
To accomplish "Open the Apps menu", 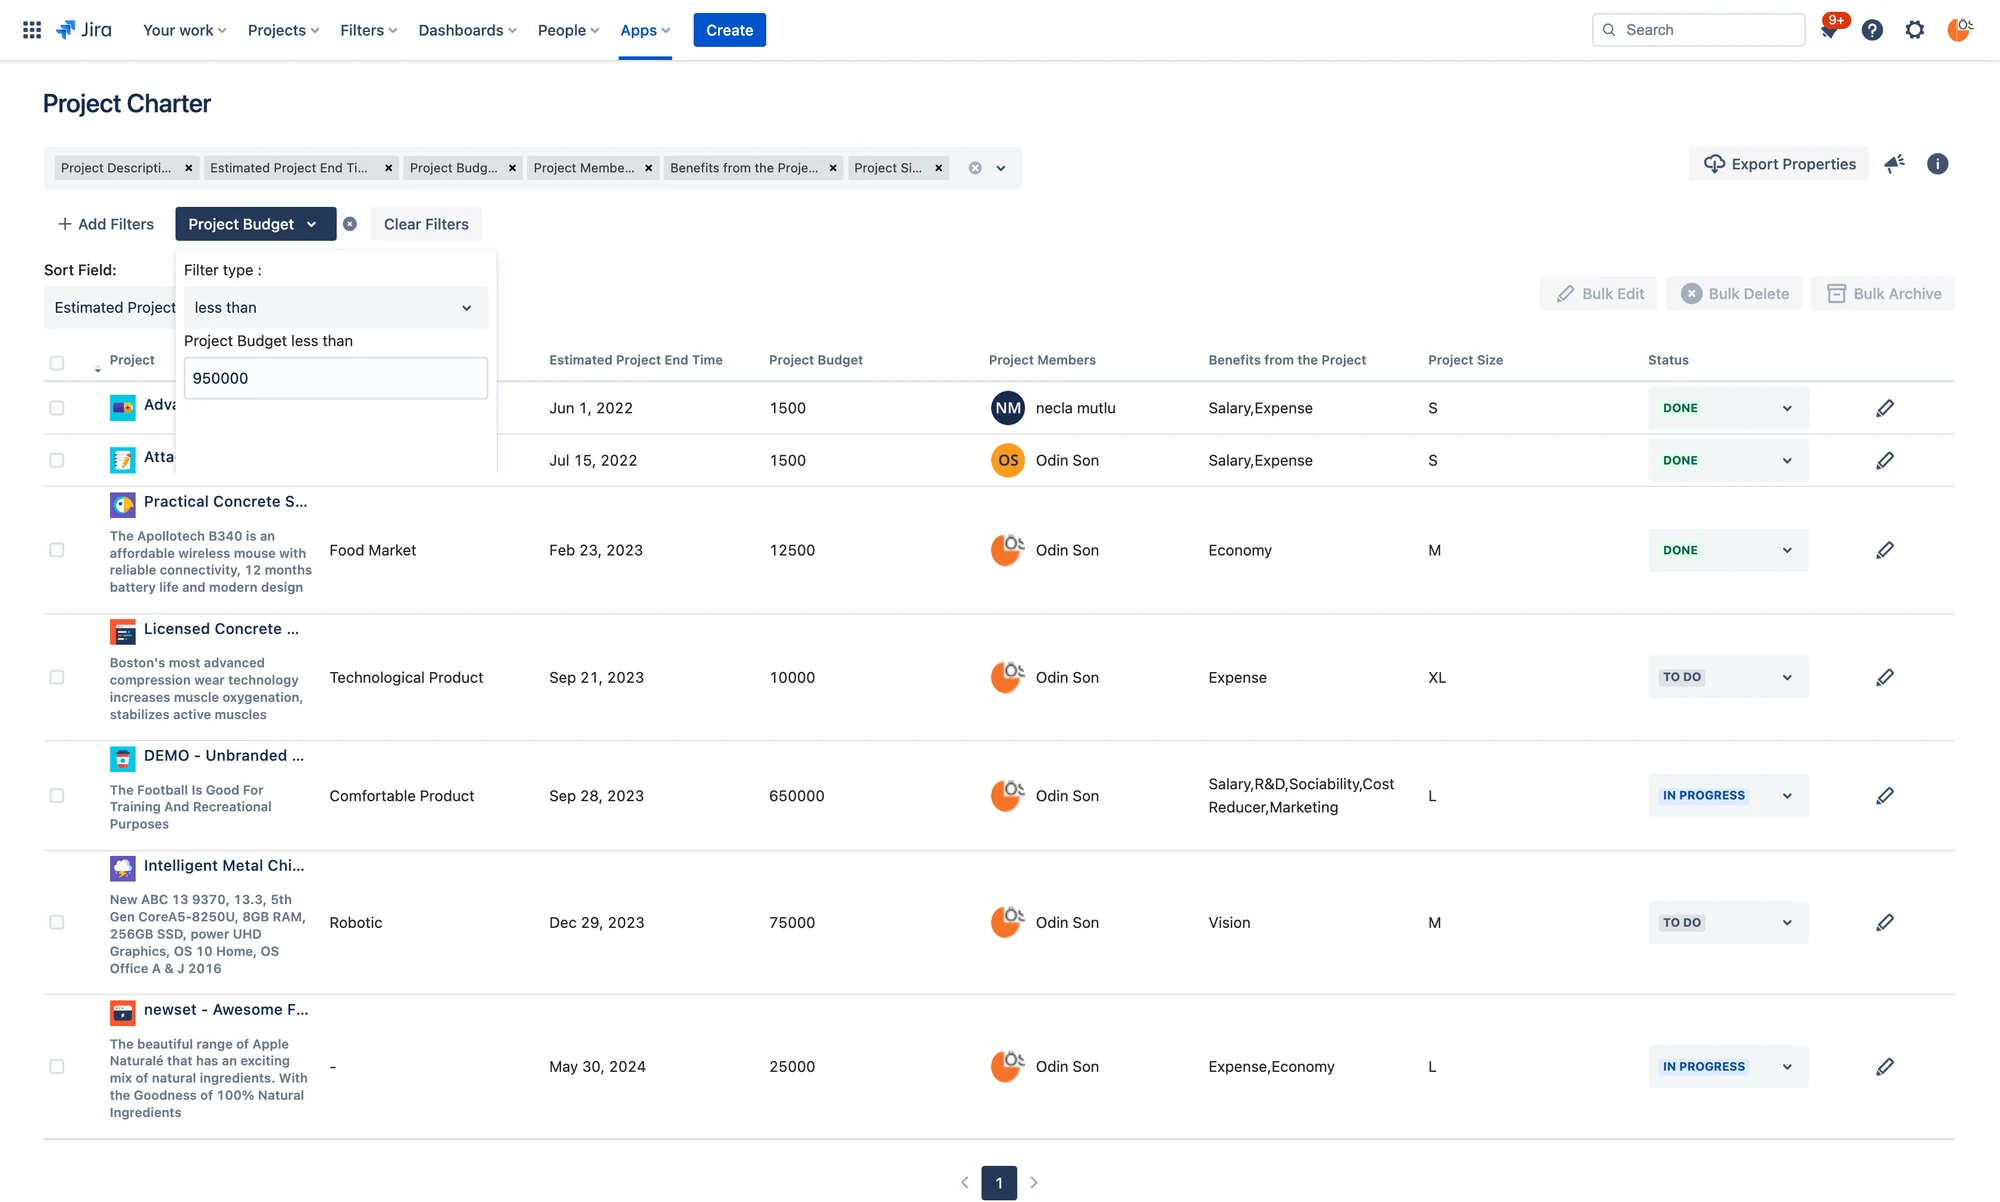I will tap(645, 30).
